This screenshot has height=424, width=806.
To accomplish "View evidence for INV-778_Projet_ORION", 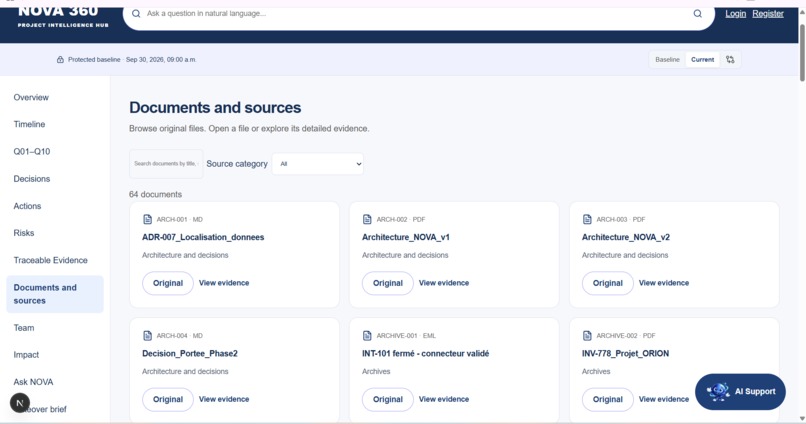I will coord(664,399).
